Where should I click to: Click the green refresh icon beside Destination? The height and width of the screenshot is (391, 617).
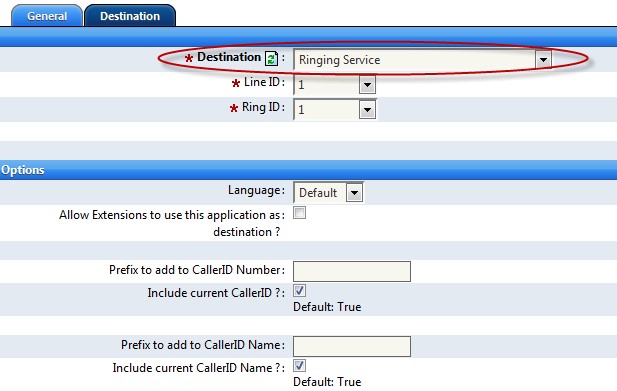click(272, 59)
